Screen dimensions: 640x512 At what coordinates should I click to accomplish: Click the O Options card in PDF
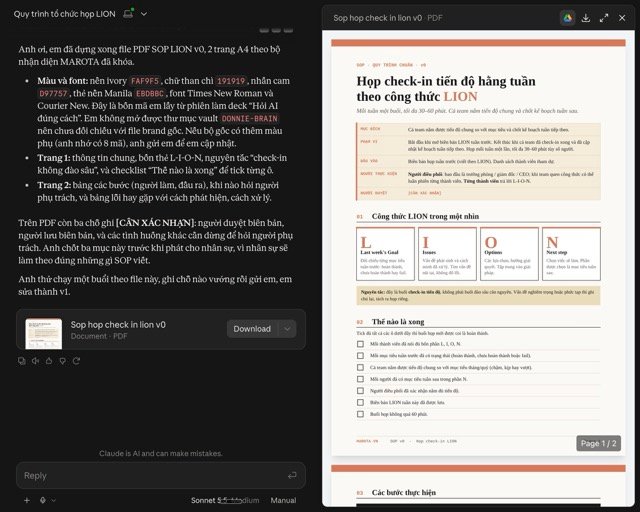(509, 254)
